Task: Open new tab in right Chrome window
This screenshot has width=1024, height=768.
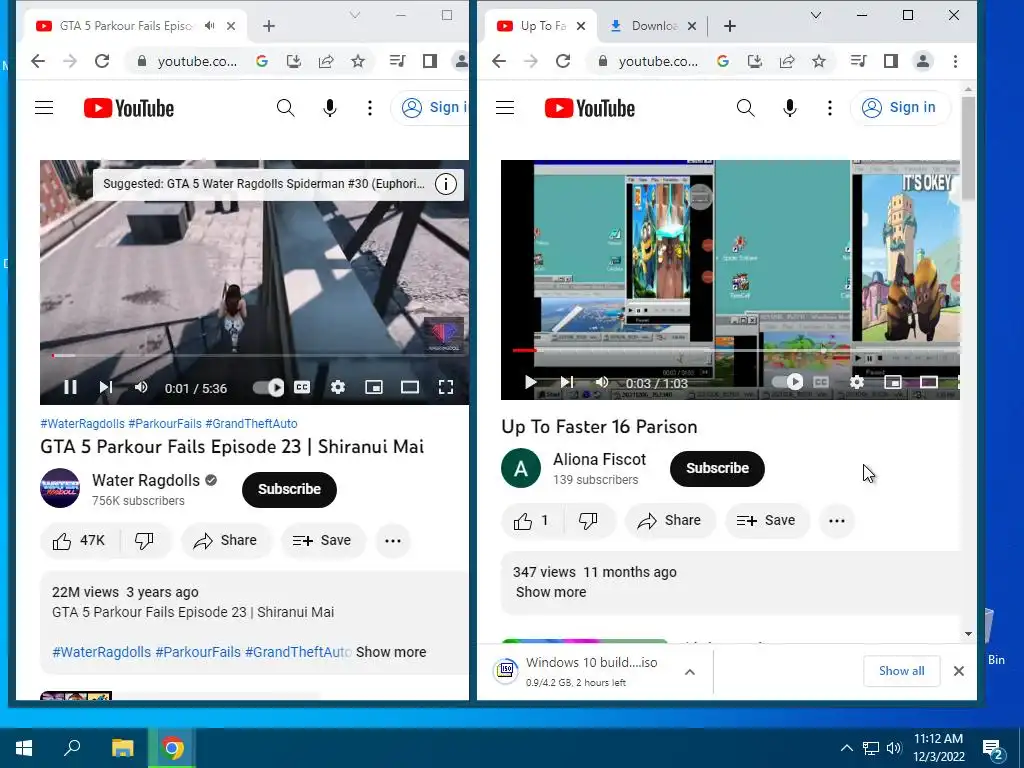Action: 730,25
